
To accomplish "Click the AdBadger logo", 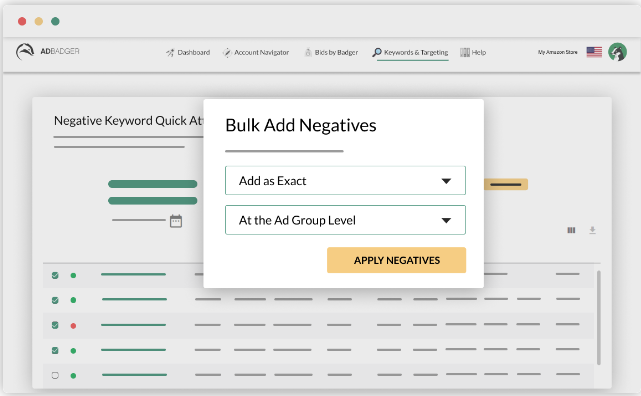I will (x=47, y=51).
